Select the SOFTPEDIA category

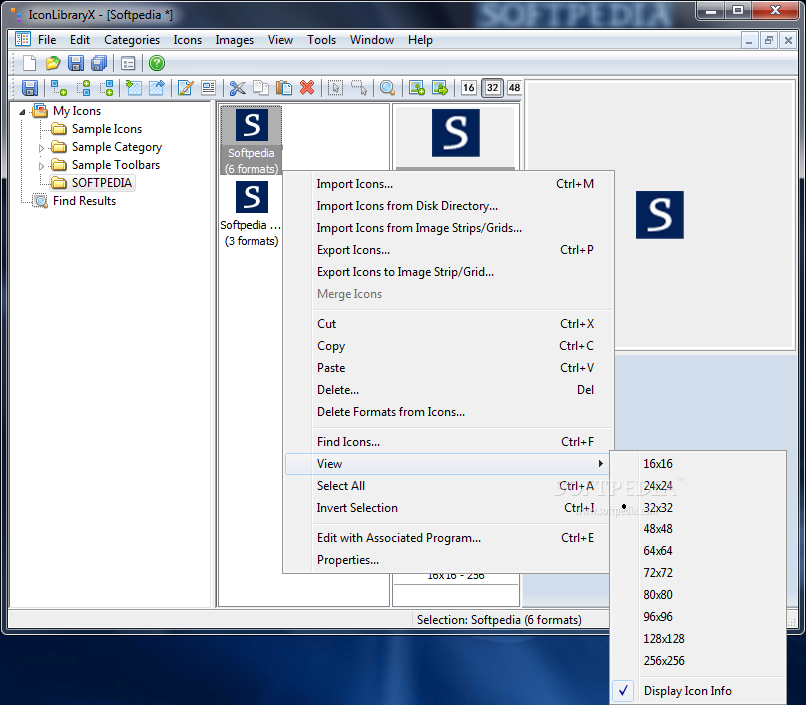pos(101,183)
